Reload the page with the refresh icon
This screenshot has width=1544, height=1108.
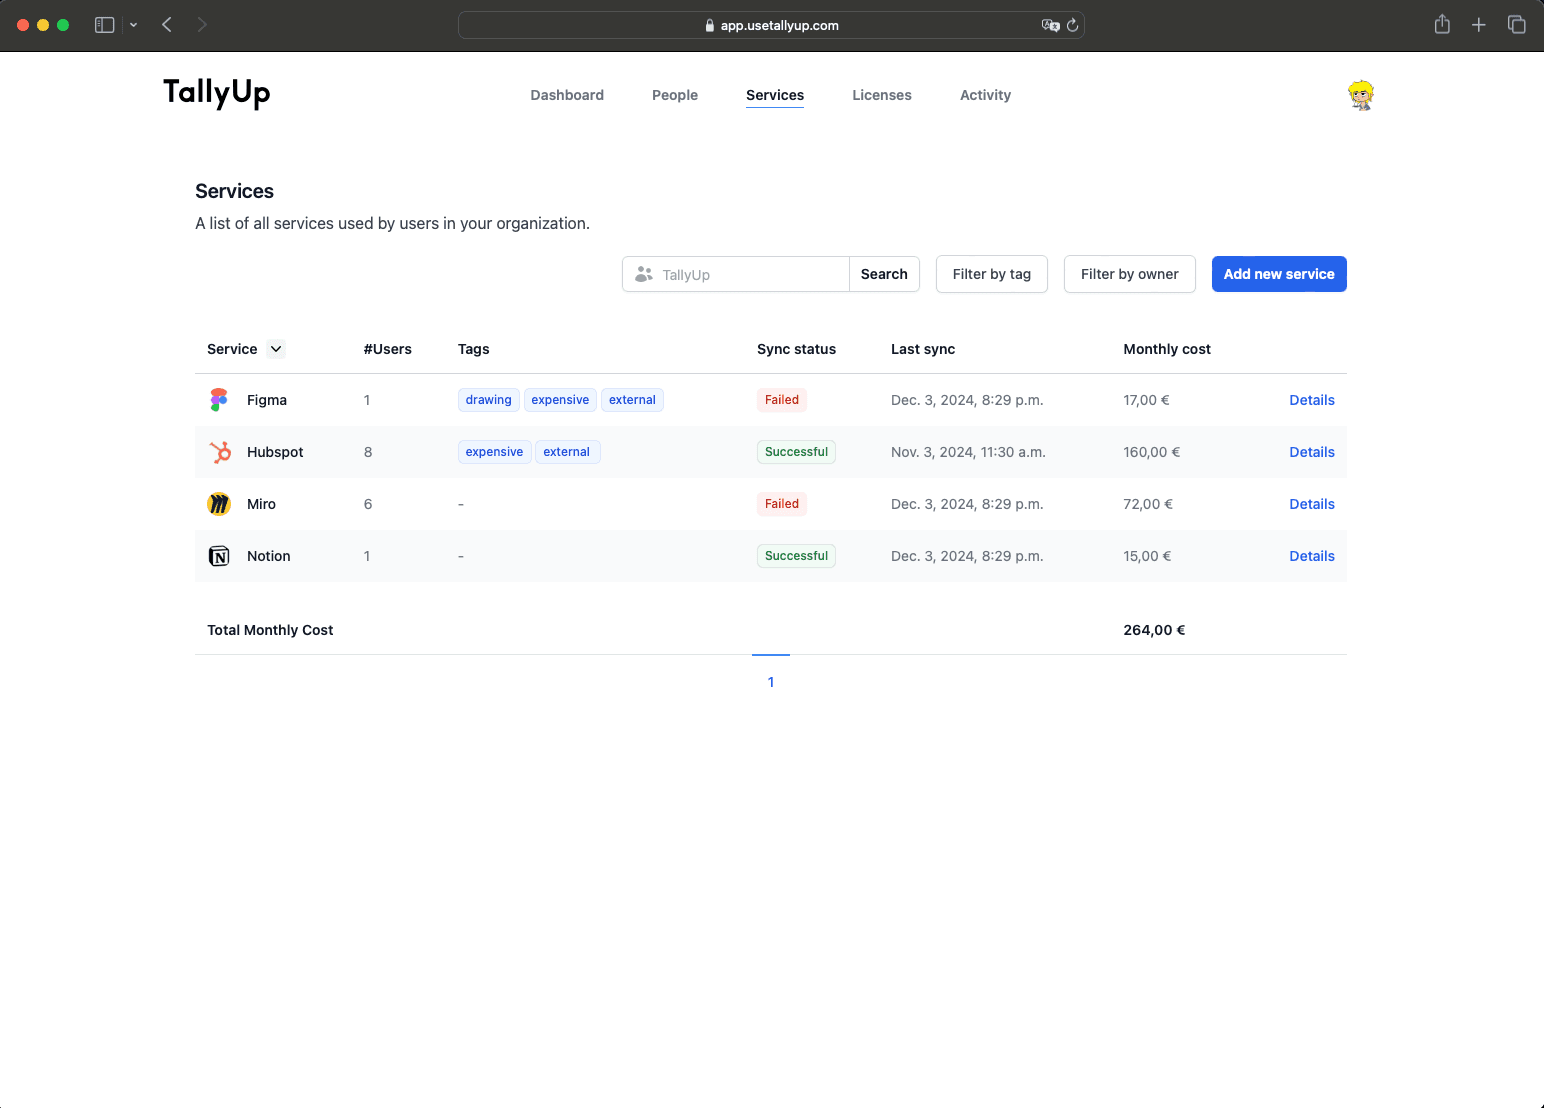point(1073,26)
